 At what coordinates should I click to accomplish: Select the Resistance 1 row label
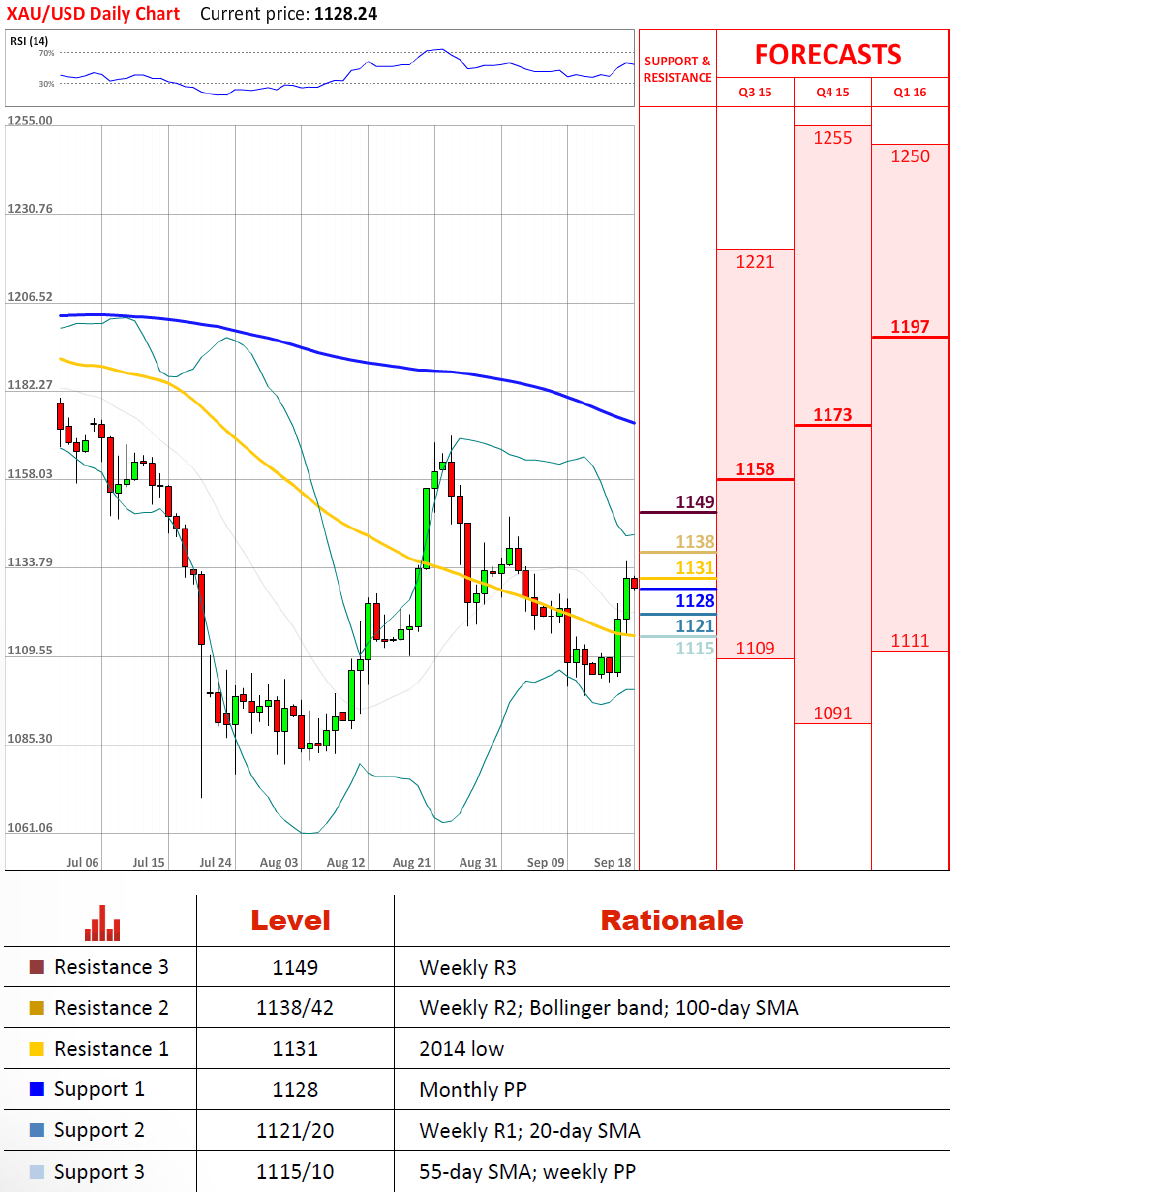[111, 1049]
